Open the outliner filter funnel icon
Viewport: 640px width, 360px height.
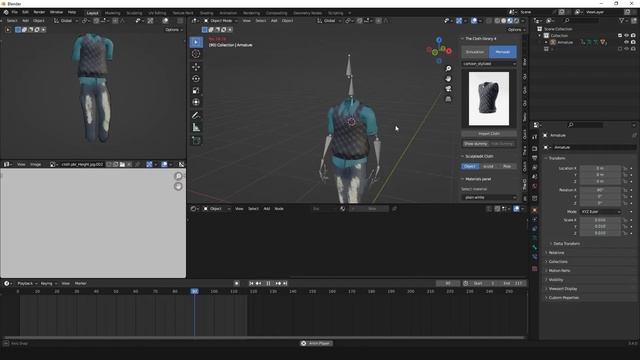pos(622,20)
